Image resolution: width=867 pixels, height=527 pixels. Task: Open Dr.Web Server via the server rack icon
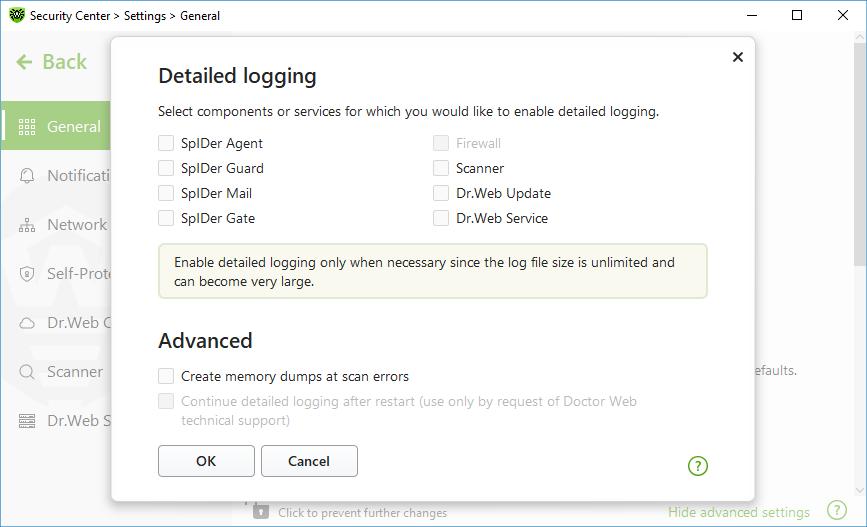pos(27,421)
